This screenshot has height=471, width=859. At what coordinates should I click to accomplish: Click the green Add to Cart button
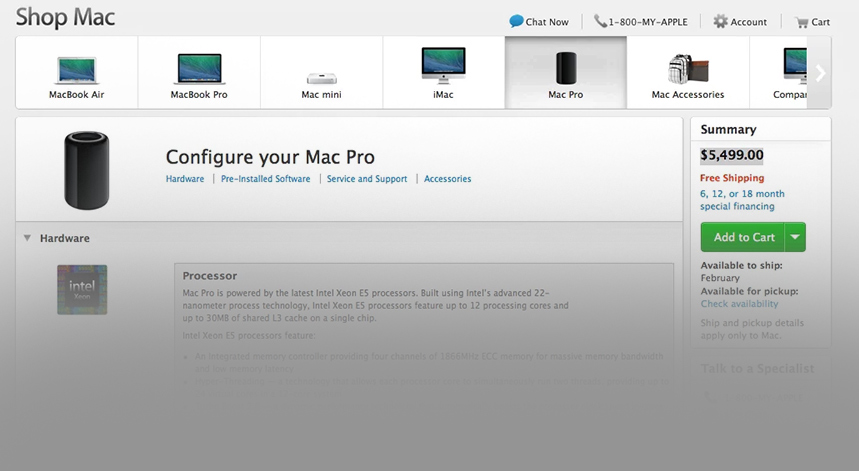(x=743, y=237)
